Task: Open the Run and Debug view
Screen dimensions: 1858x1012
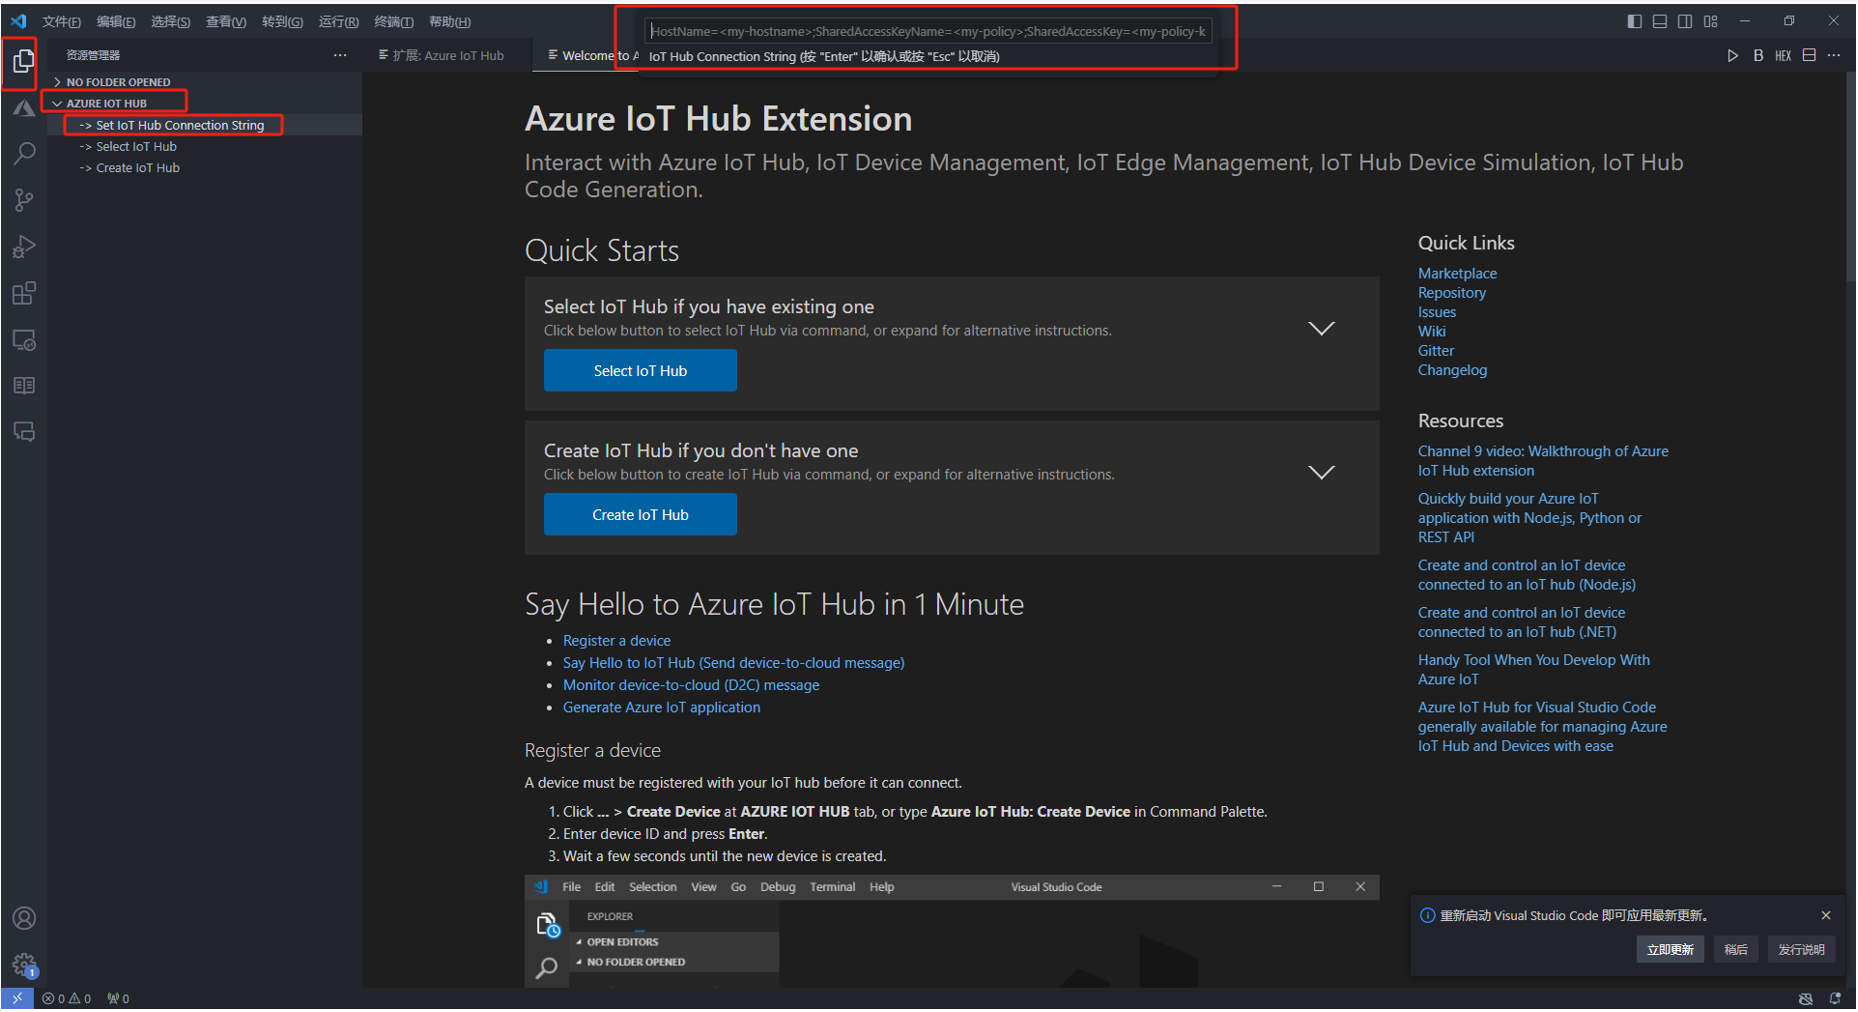Action: point(24,246)
